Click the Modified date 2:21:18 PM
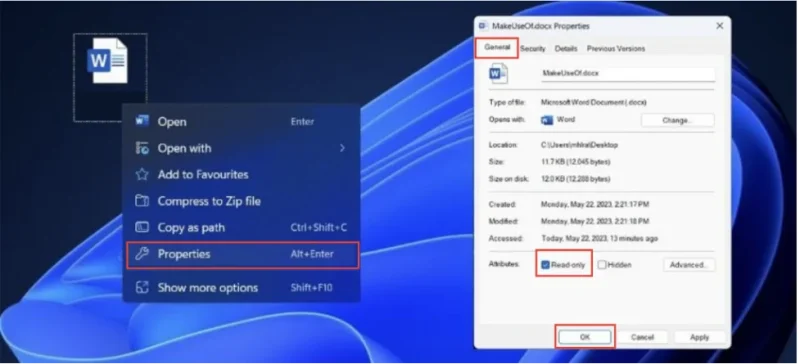800x364 pixels. 595,222
